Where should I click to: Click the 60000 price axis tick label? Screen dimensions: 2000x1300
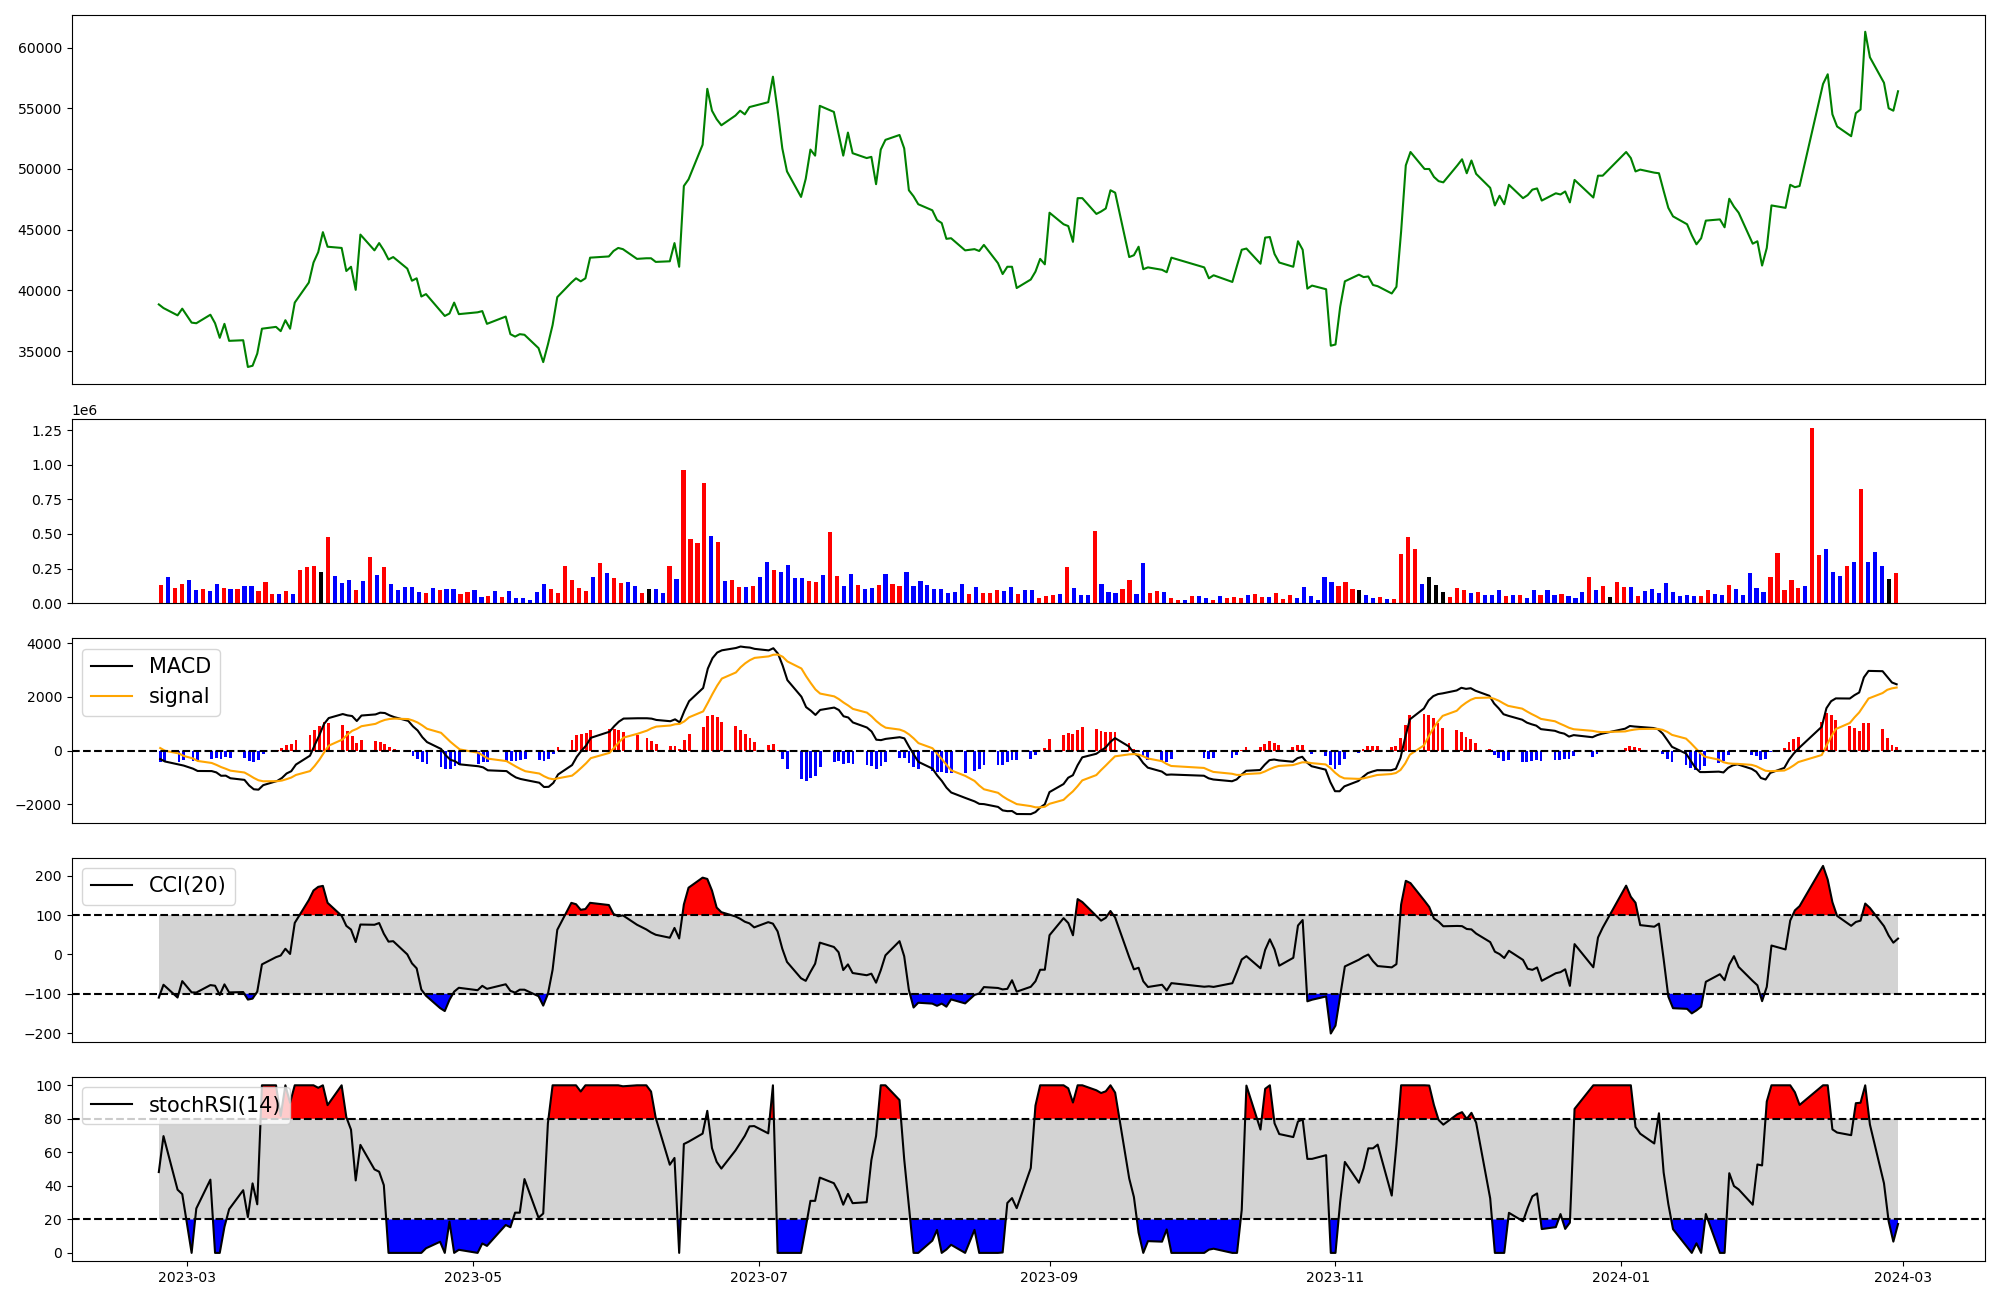[x=40, y=48]
